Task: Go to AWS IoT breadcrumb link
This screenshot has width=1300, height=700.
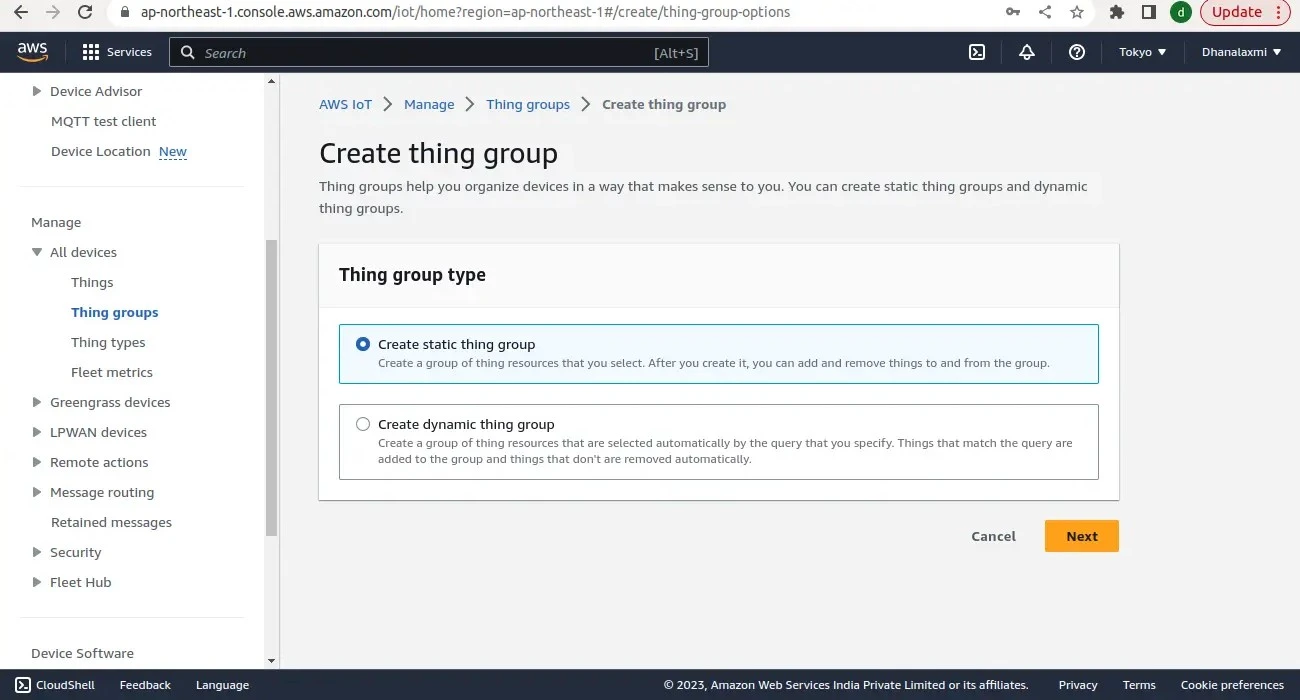Action: coord(345,104)
